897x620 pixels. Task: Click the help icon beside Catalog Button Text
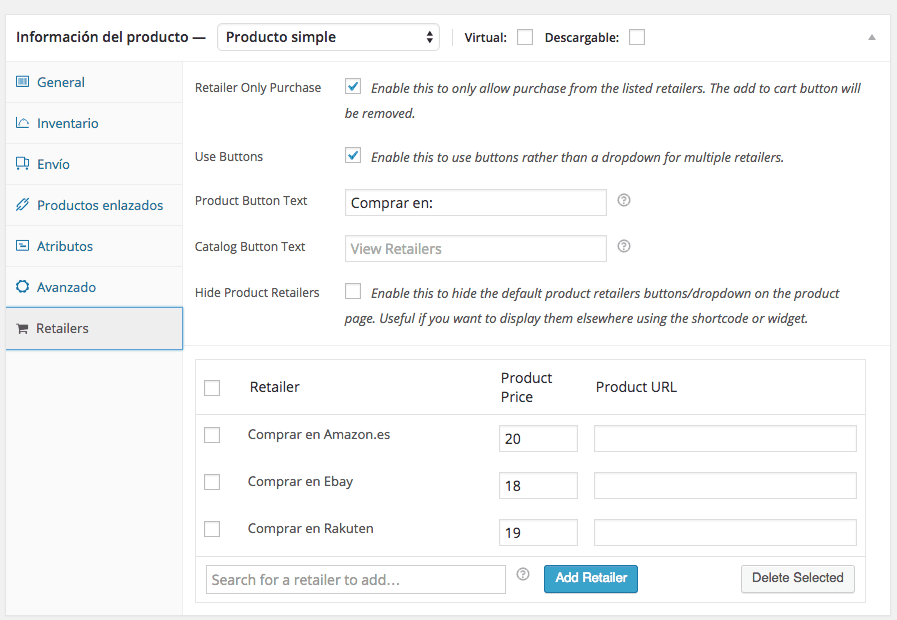(x=624, y=246)
